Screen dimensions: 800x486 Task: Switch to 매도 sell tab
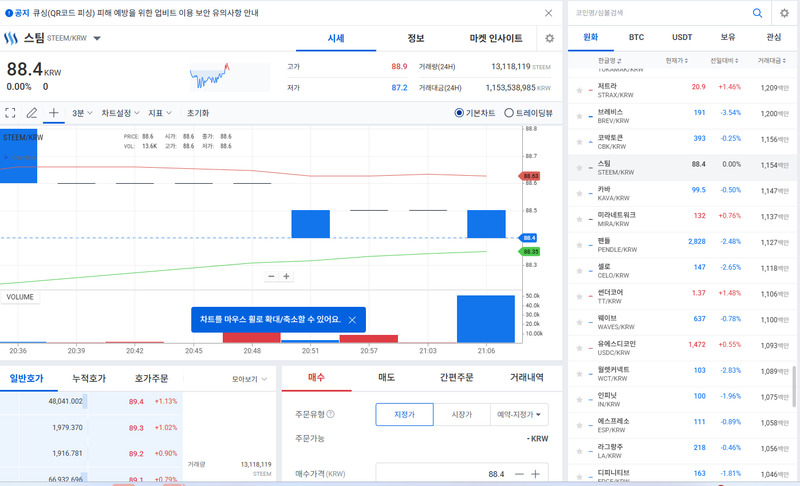pos(387,378)
